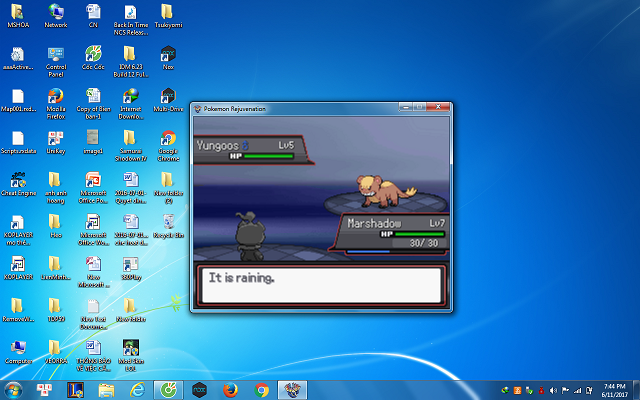
Task: Minimize the Pokemon Rejuvenation window
Action: (x=405, y=107)
